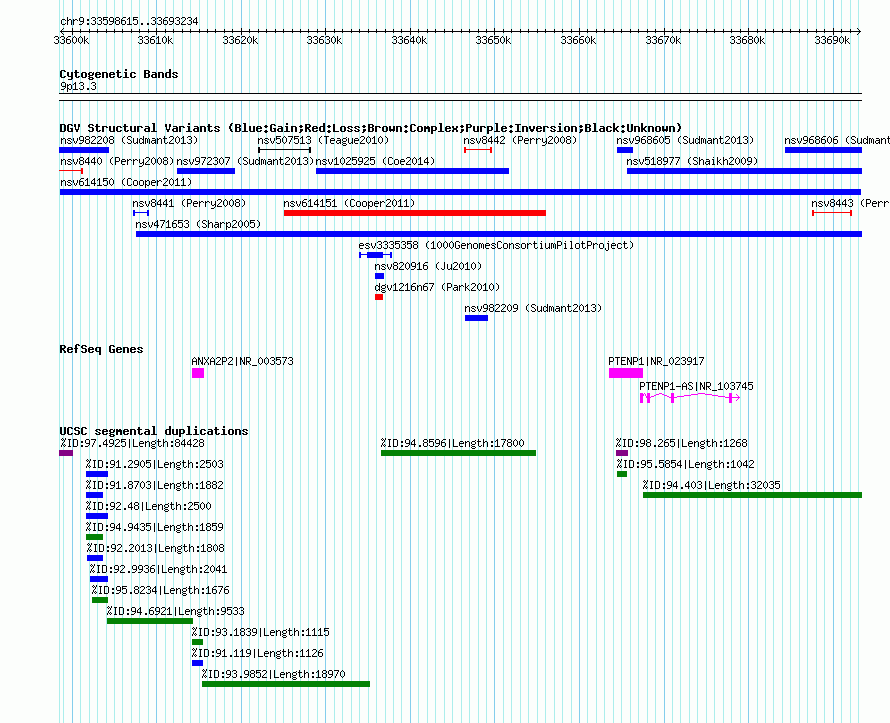The height and width of the screenshot is (723, 890).
Task: Click the green Length:17800 duplication bar
Action: (x=459, y=453)
